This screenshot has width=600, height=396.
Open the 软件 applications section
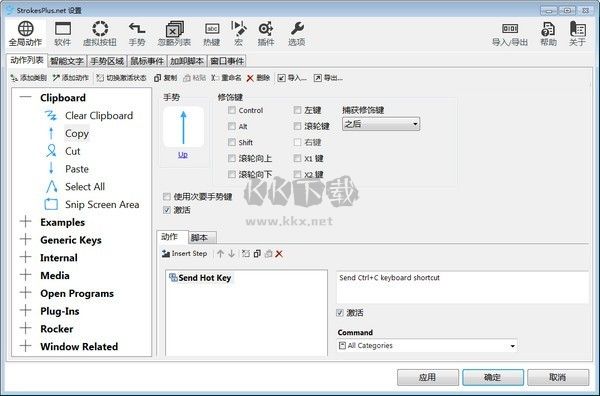(63, 34)
